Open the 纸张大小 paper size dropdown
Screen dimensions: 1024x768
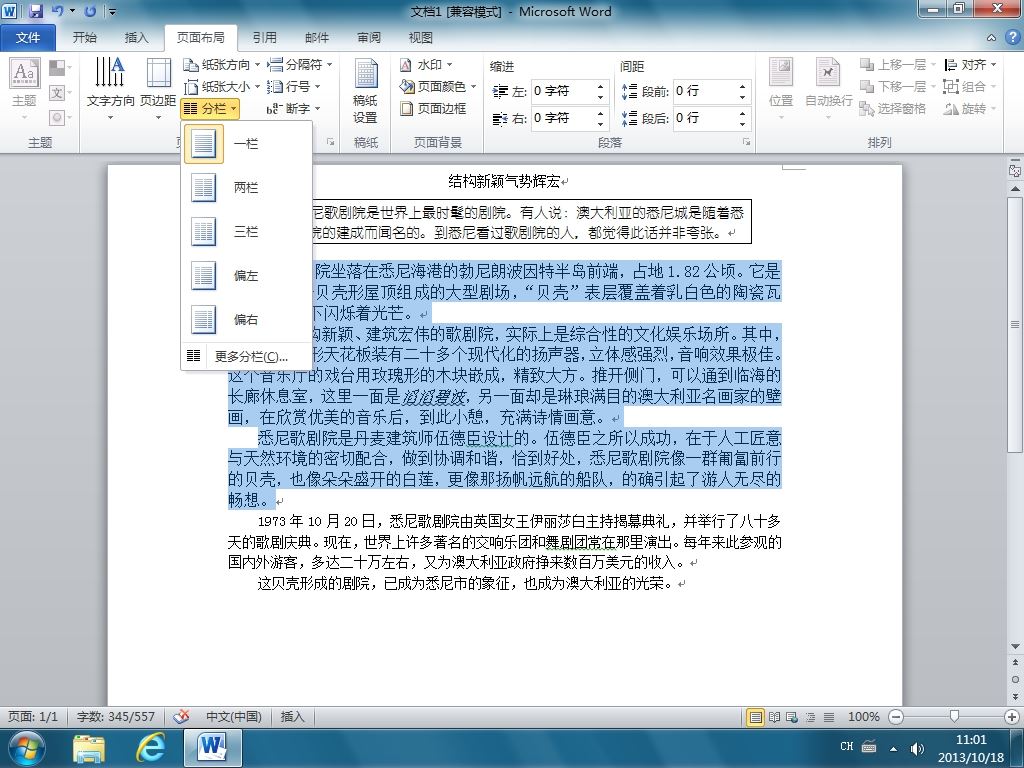tap(221, 86)
